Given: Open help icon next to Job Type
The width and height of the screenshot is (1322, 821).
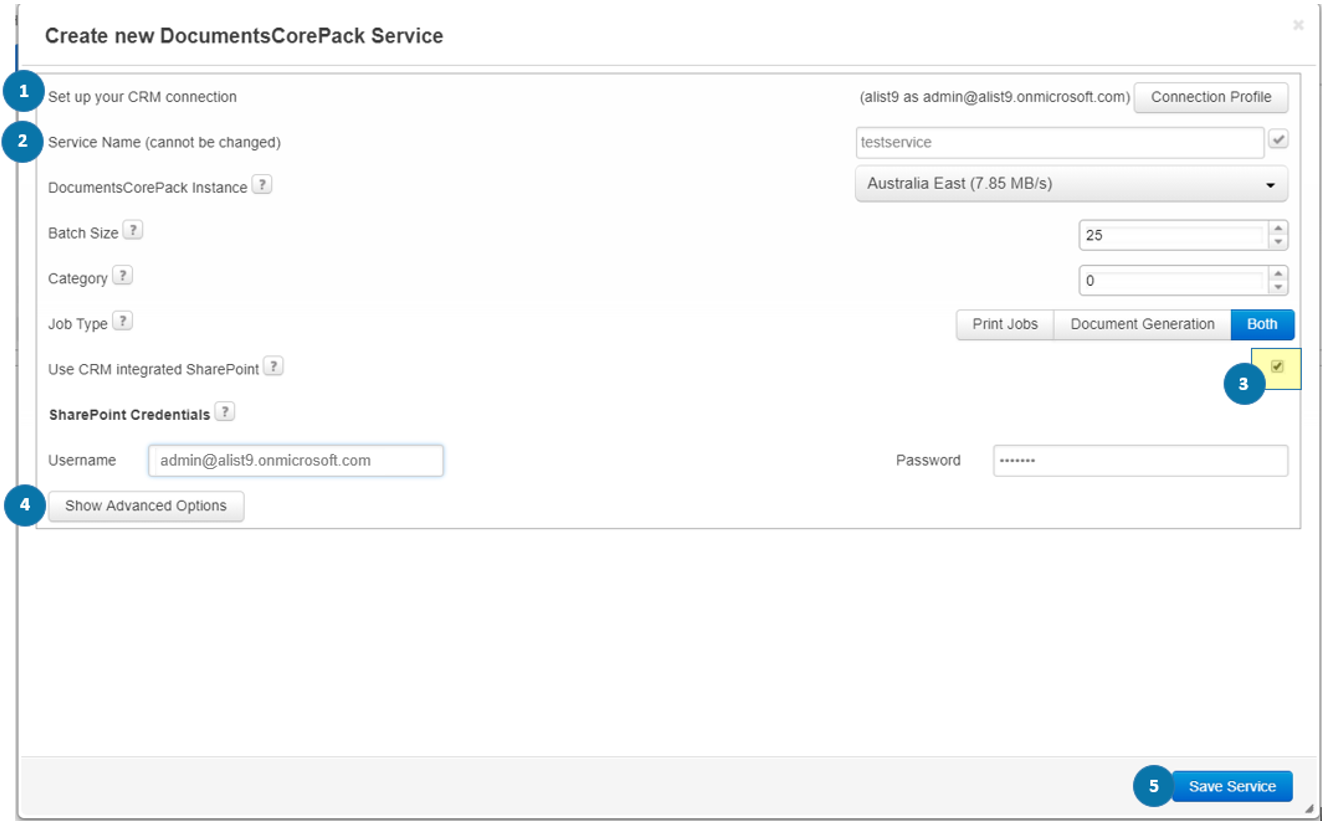Looking at the screenshot, I should point(122,322).
